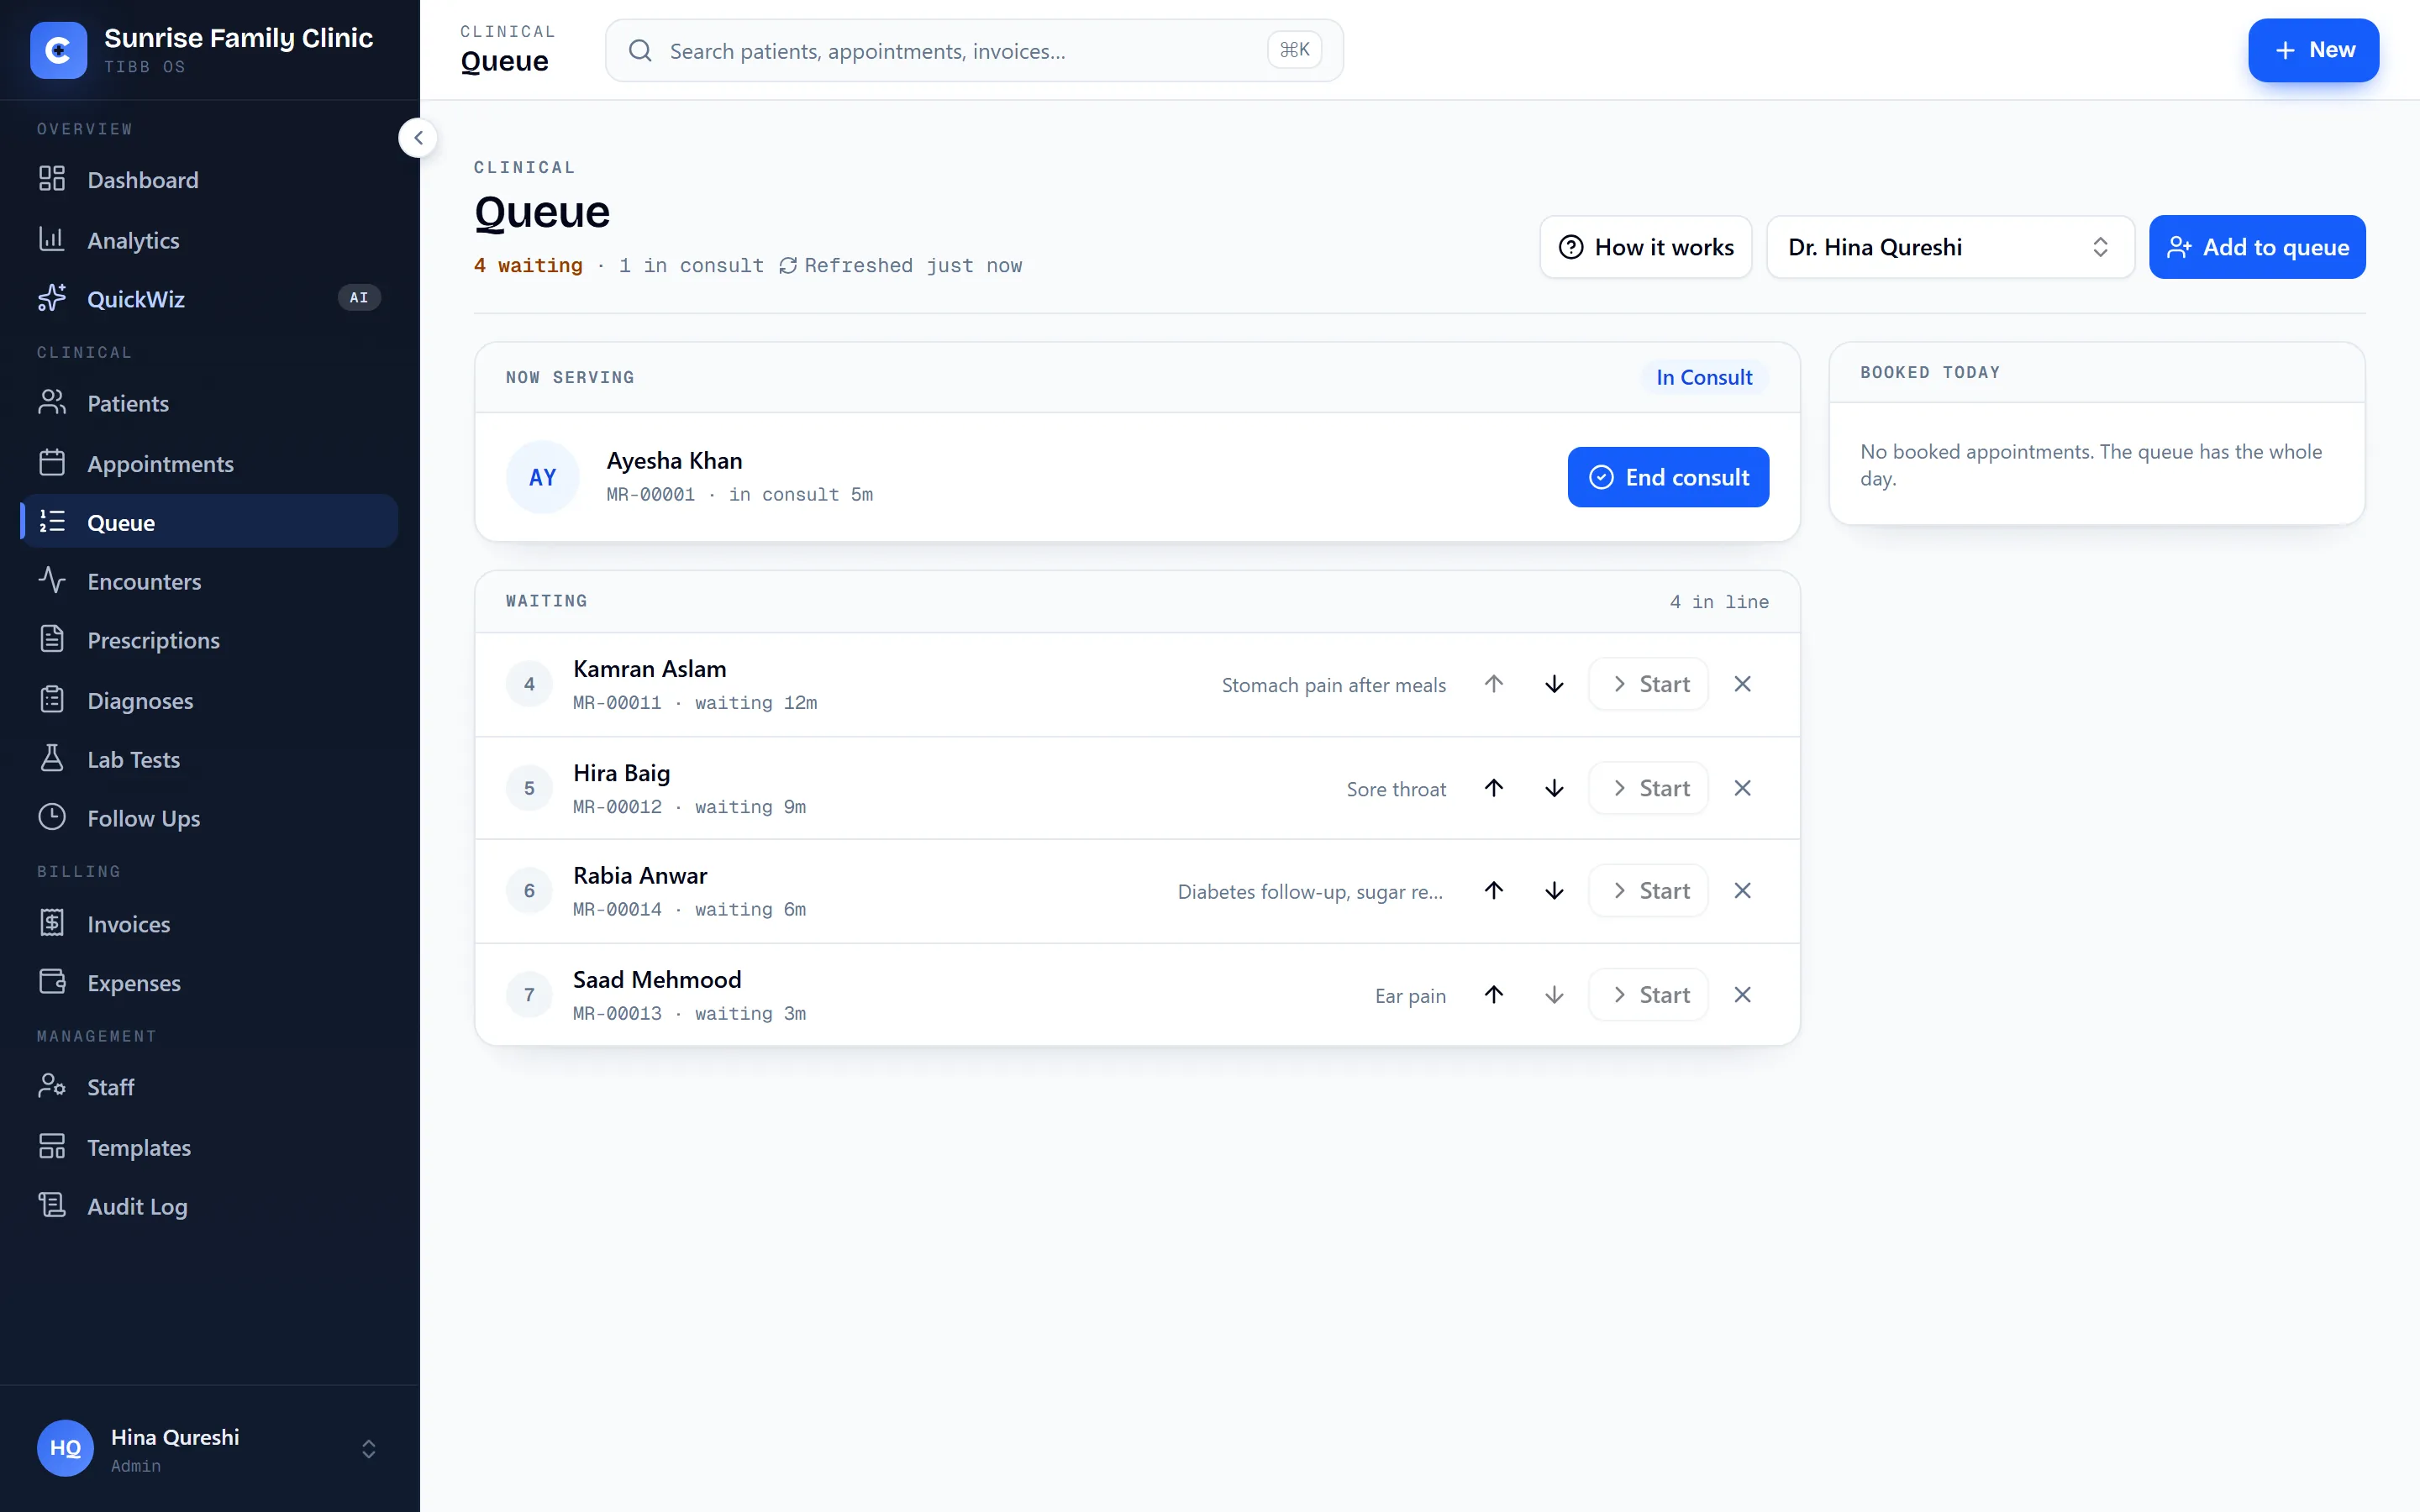Move Hira Baig down in queue

1554,788
